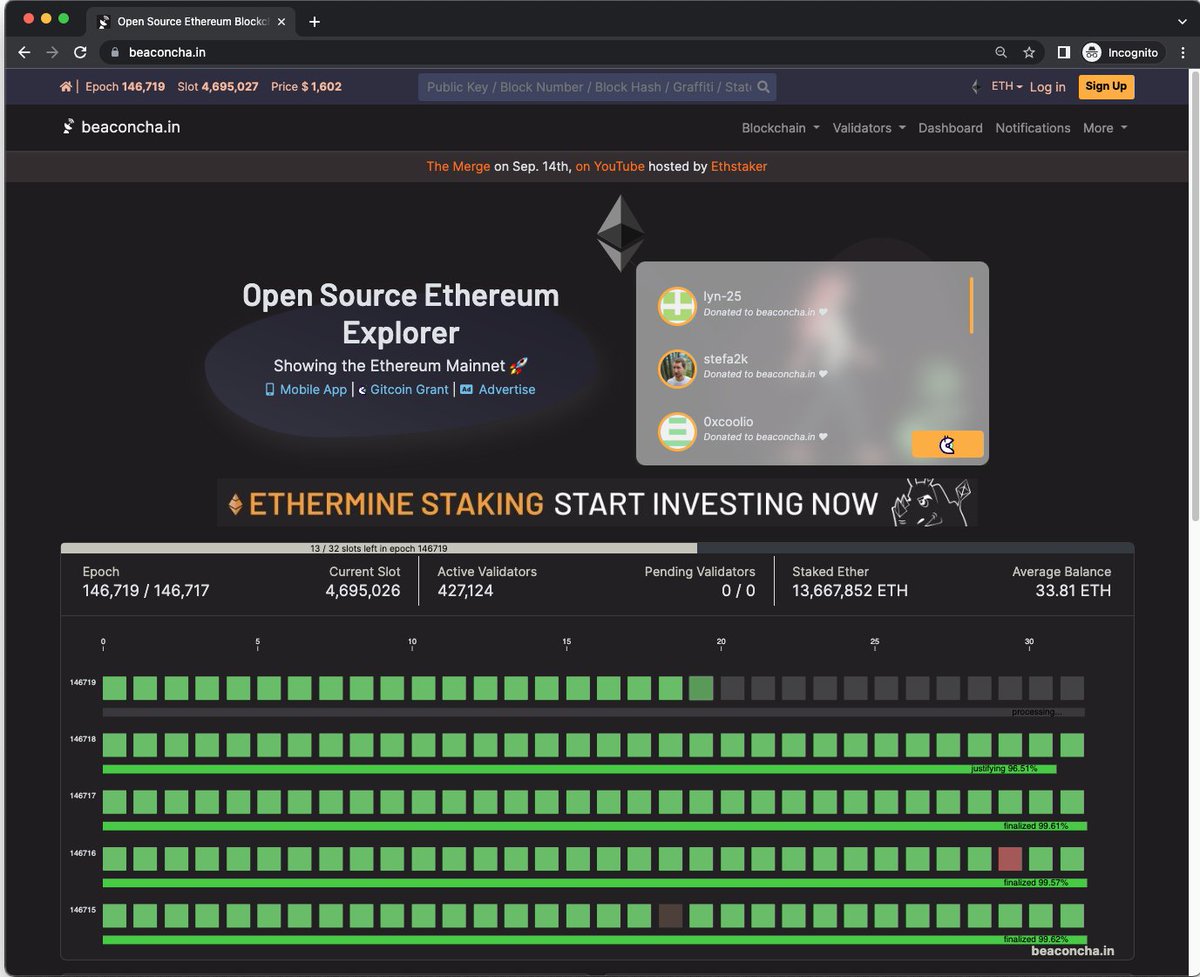Expand the Validators menu
Image resolution: width=1200 pixels, height=977 pixels.
tap(869, 128)
